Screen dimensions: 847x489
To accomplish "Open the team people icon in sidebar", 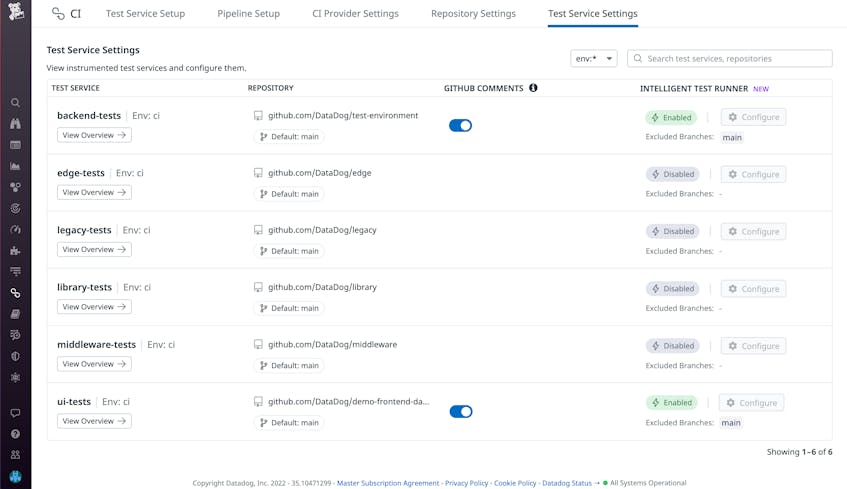I will click(x=15, y=455).
